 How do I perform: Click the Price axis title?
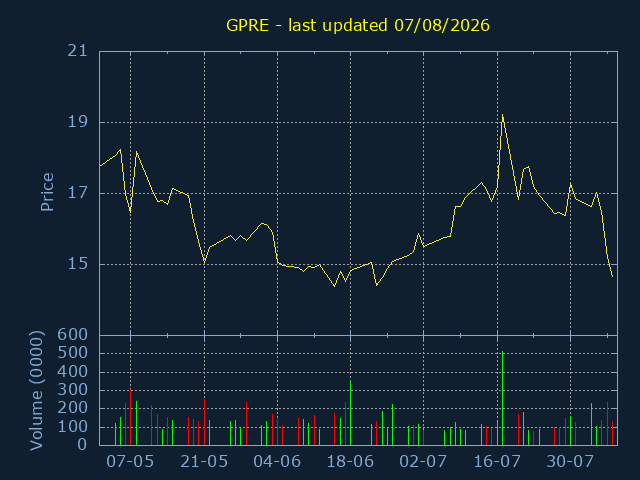point(47,192)
